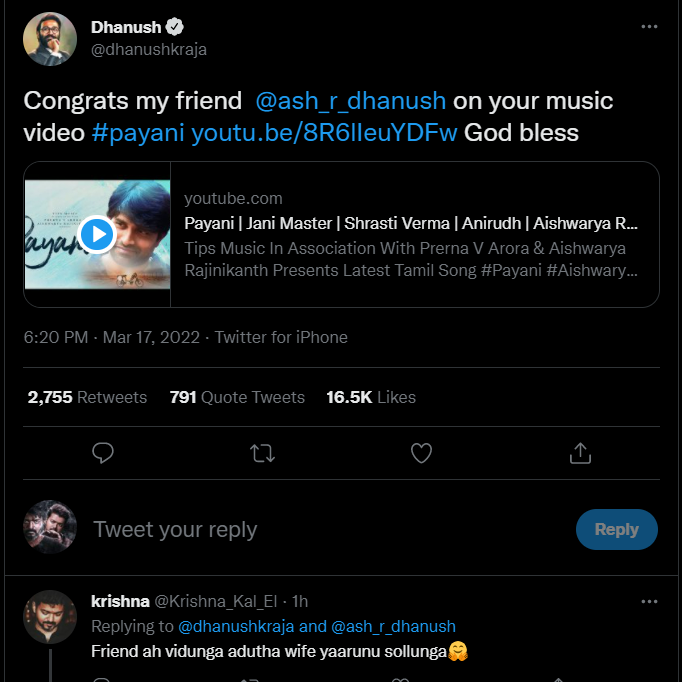Click krishna's reply avatar
The image size is (682, 682).
[x=50, y=616]
